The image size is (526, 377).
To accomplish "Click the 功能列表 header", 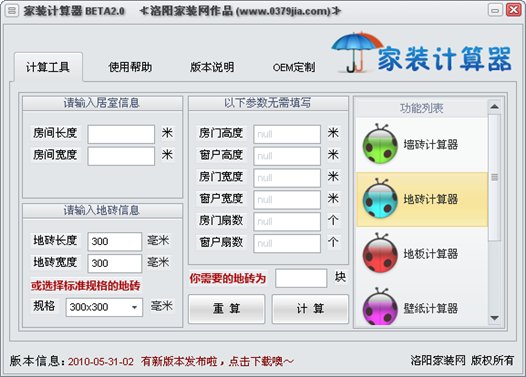I will click(x=422, y=108).
